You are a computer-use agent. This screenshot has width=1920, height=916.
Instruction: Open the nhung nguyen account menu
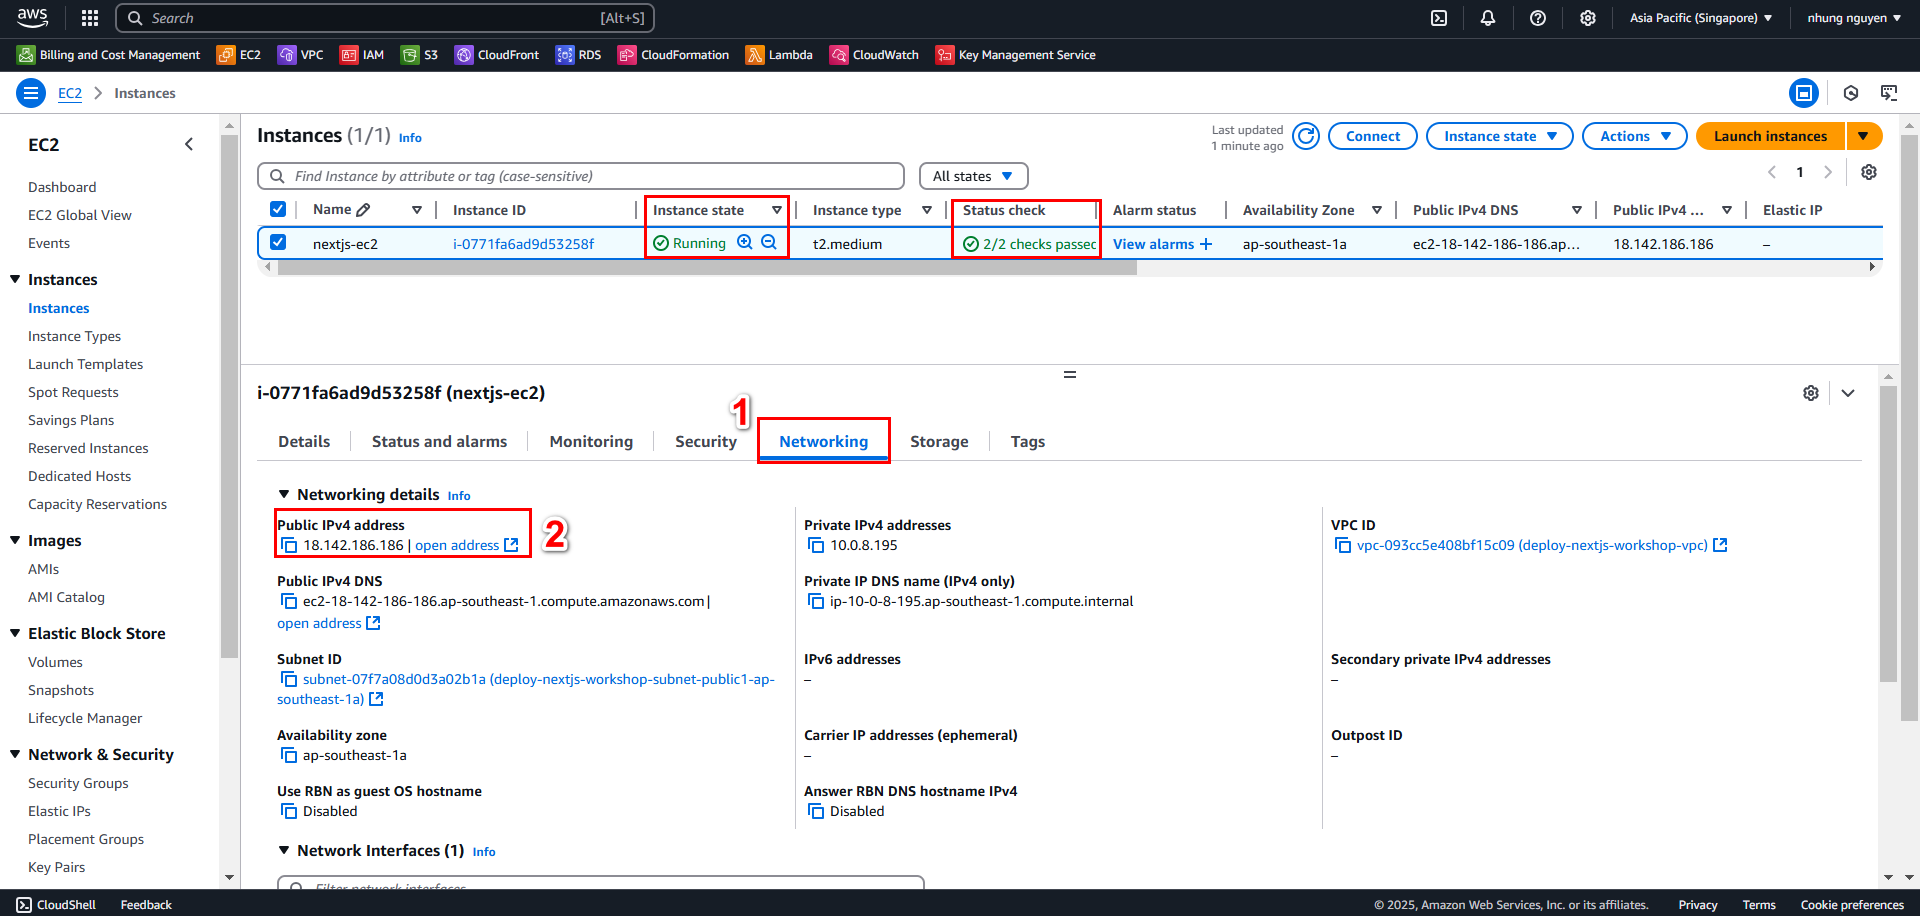tap(1854, 18)
